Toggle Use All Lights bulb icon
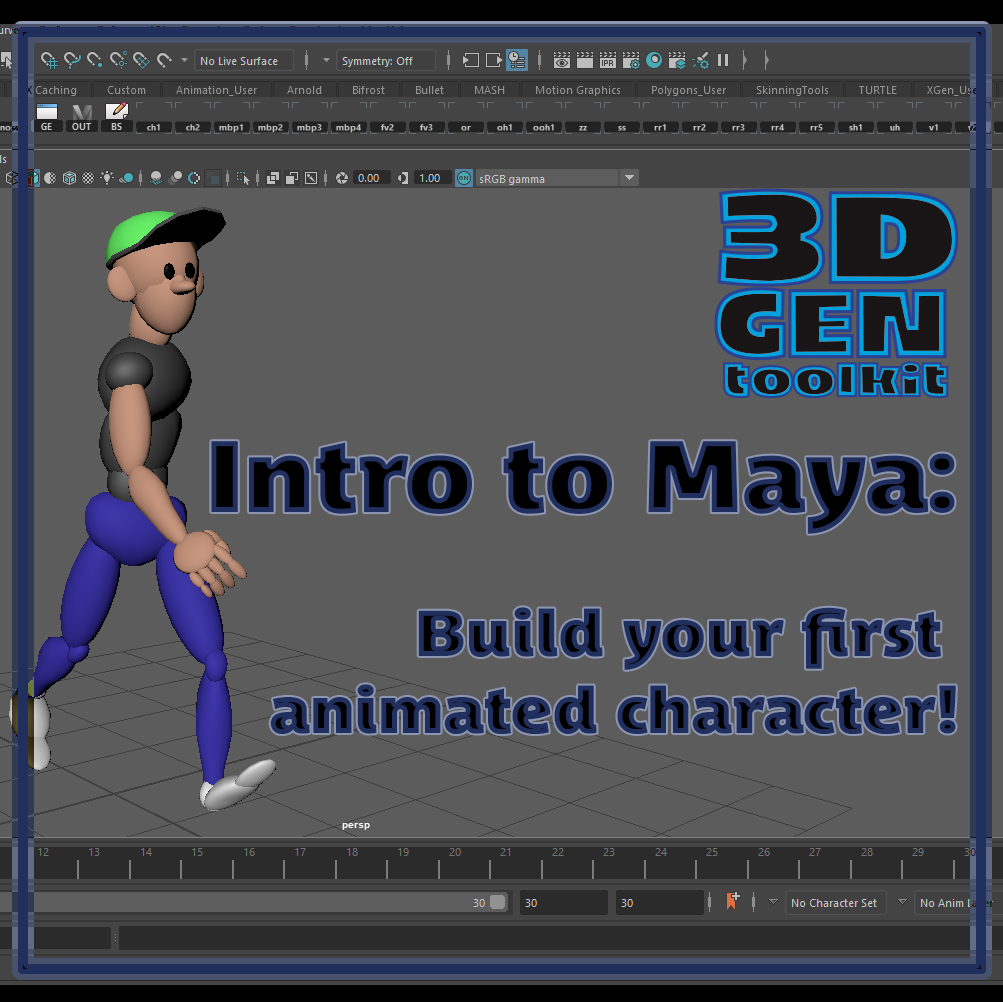Image resolution: width=1003 pixels, height=1002 pixels. (107, 178)
